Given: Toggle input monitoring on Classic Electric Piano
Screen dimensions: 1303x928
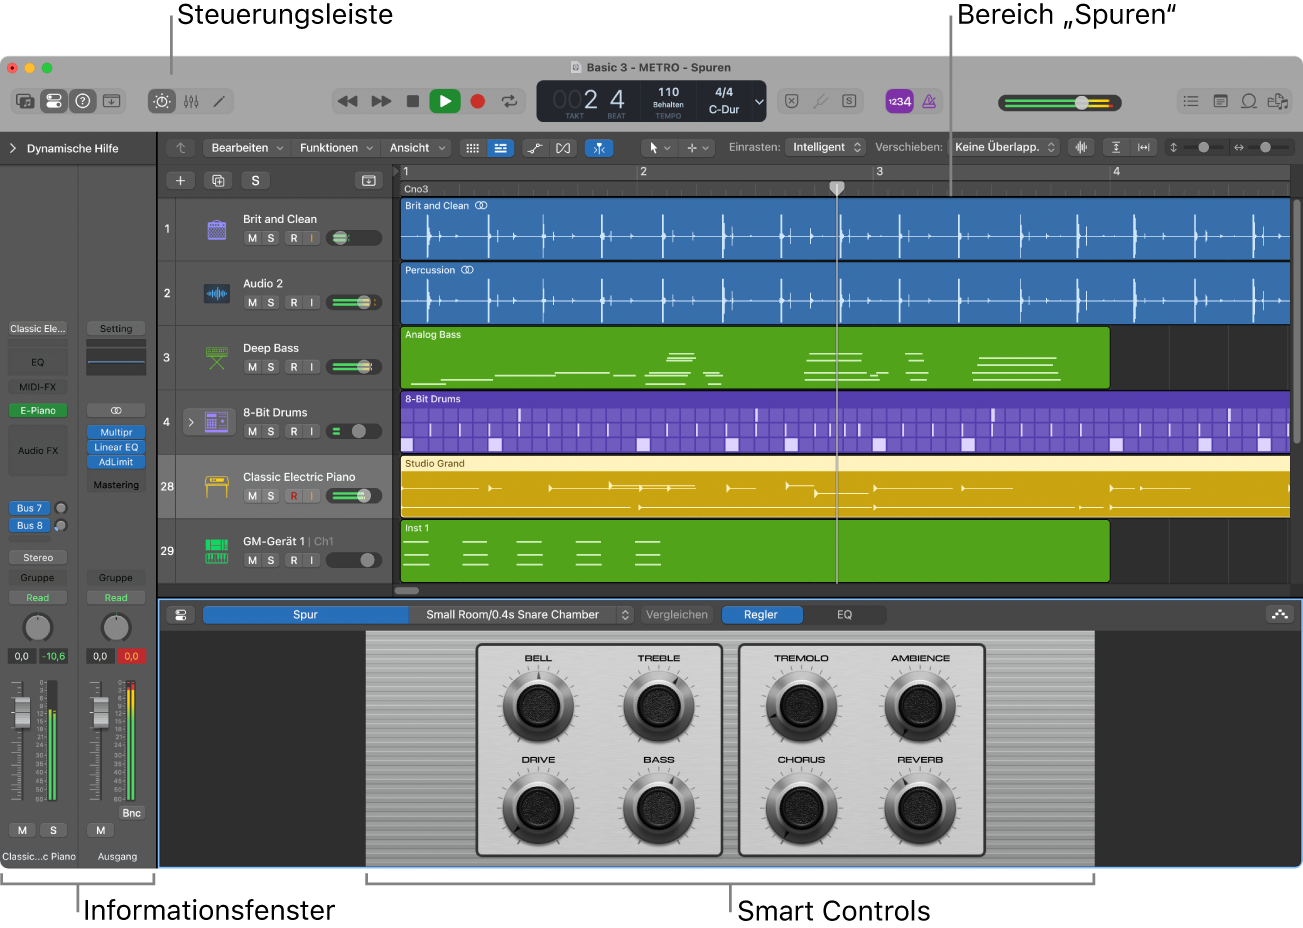Looking at the screenshot, I should (311, 496).
